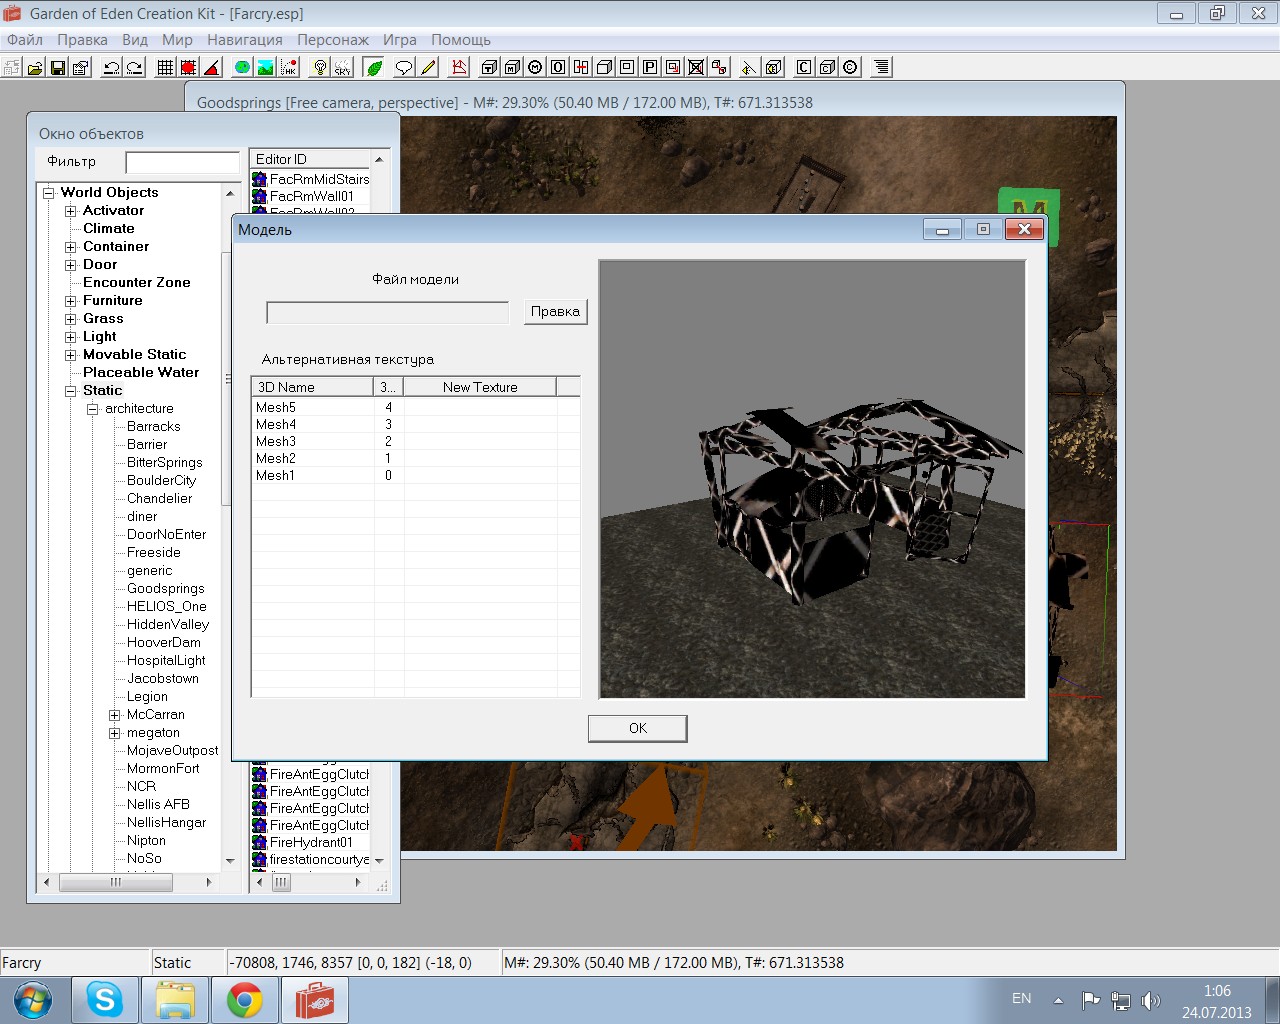The image size is (1280, 1024).
Task: Collapse the World Objects tree node
Action: (48, 193)
